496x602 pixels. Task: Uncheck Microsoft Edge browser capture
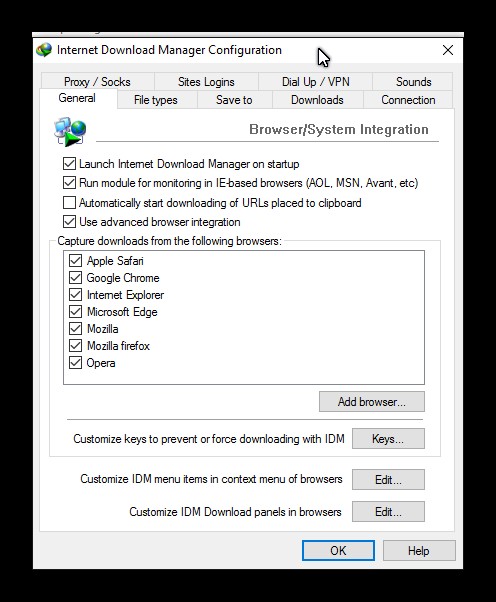coord(75,312)
